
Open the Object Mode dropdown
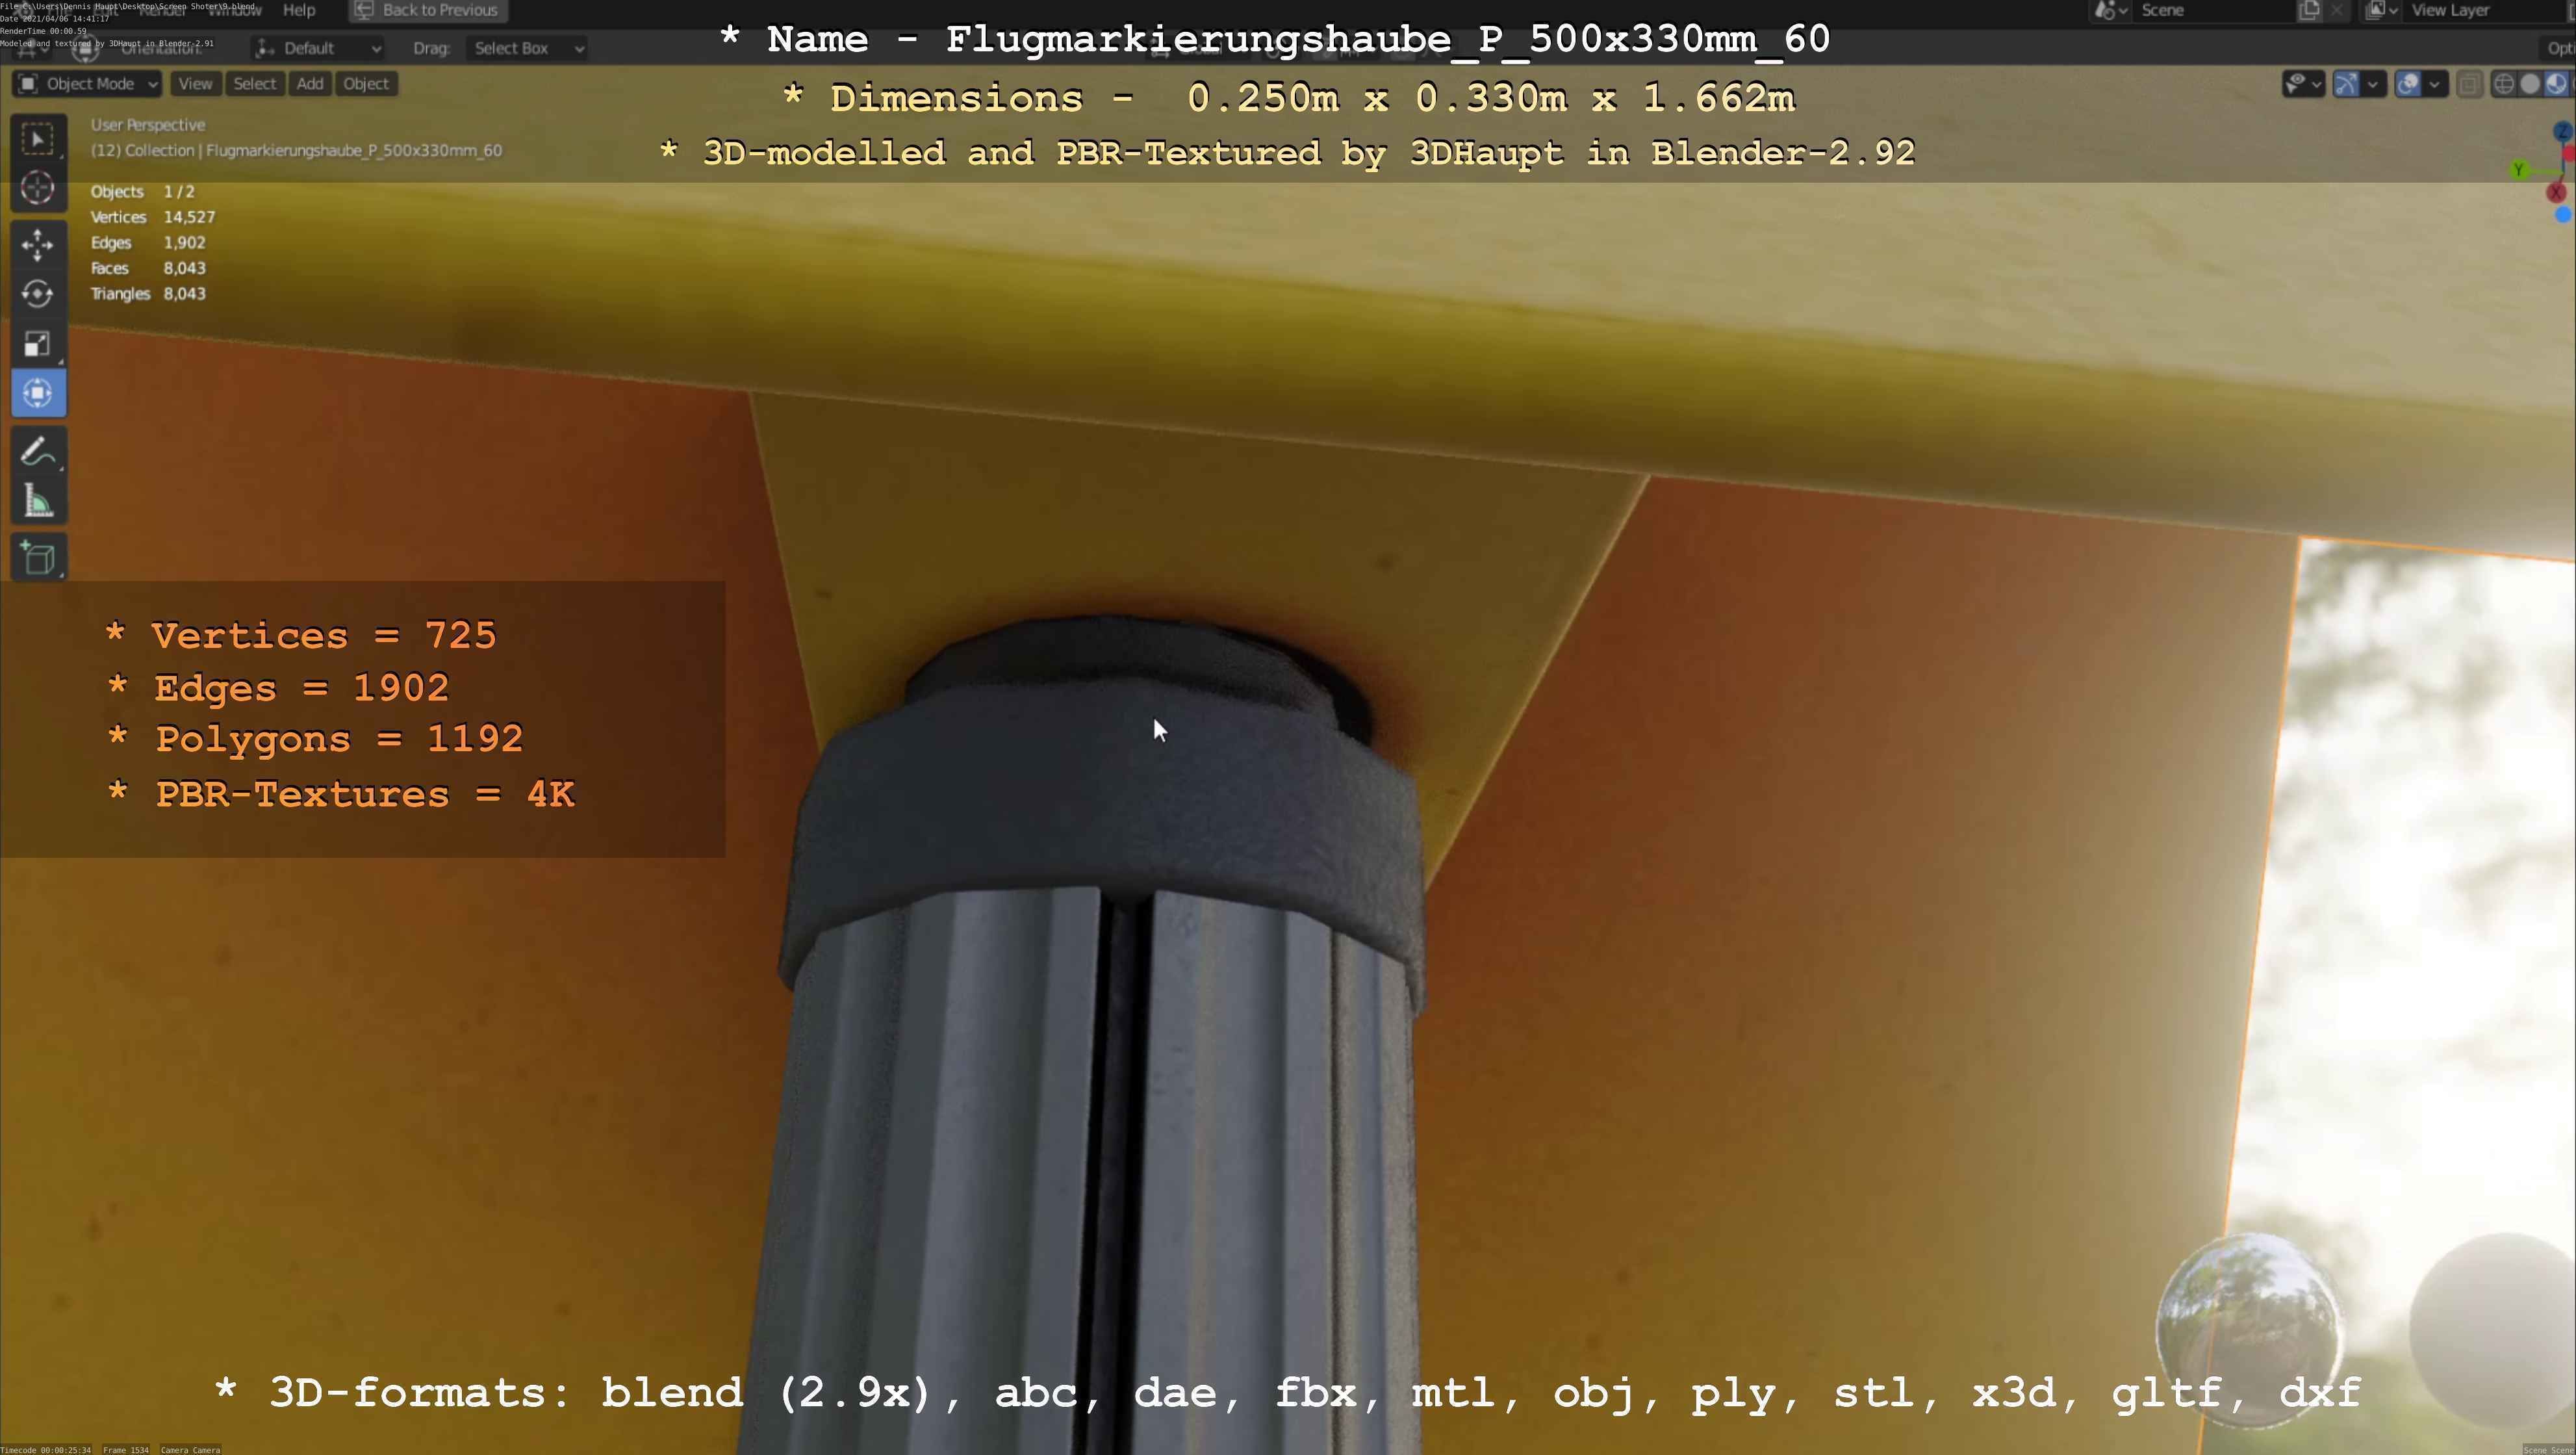pyautogui.click(x=88, y=84)
